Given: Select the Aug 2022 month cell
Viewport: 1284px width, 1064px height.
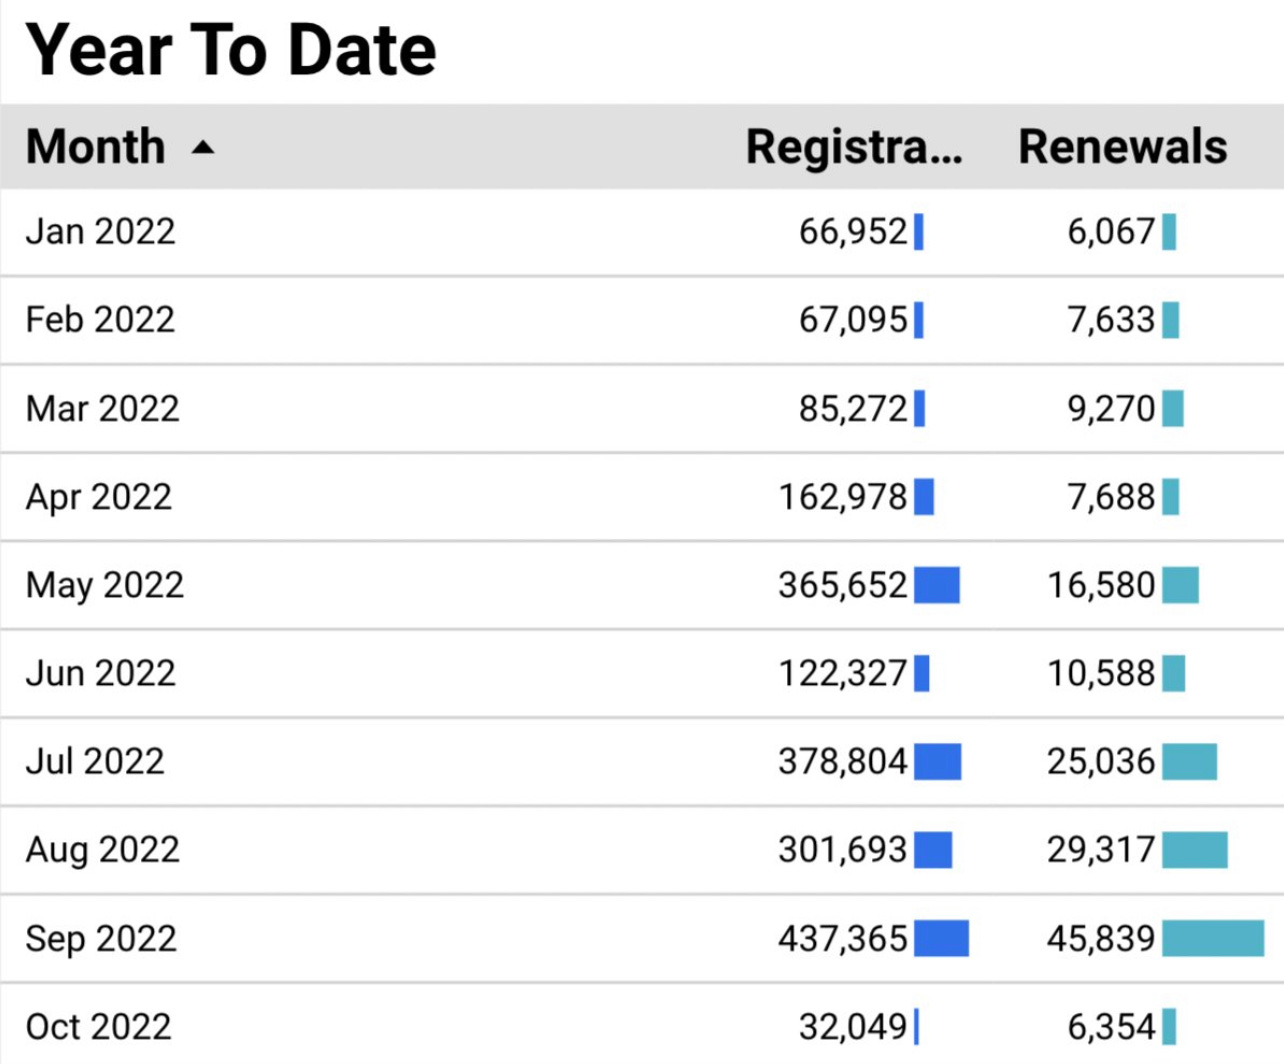Looking at the screenshot, I should (103, 850).
